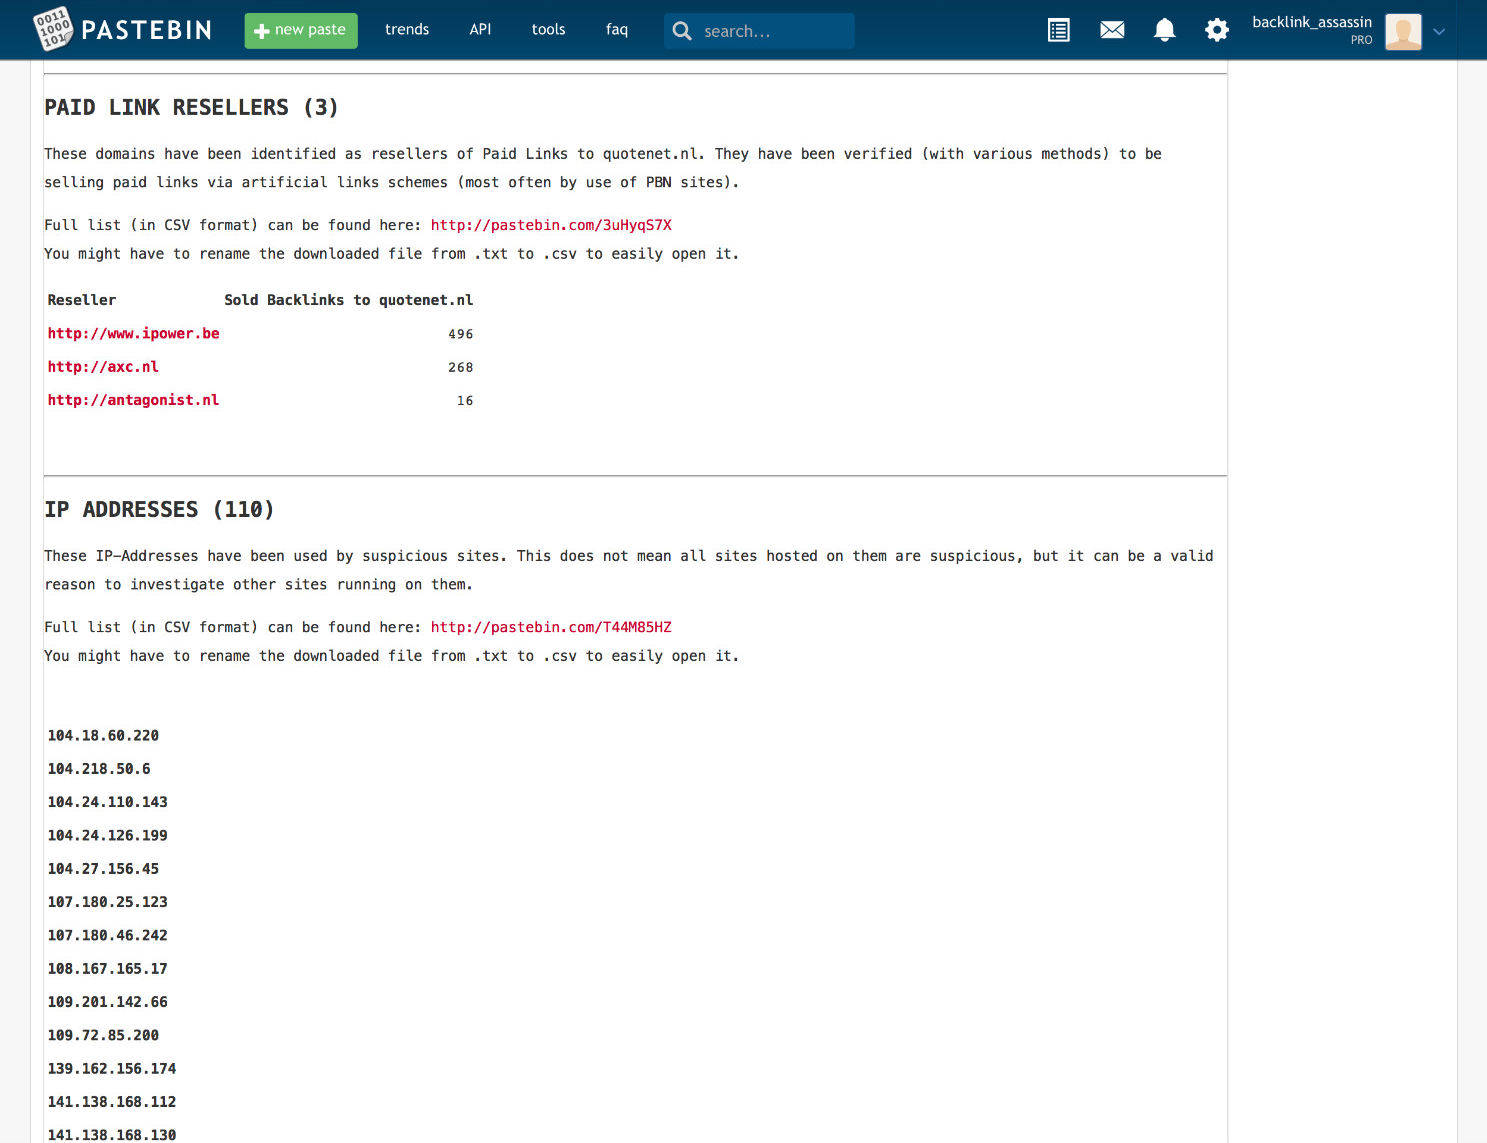1487x1143 pixels.
Task: Open the trends menu item
Action: coord(407,30)
